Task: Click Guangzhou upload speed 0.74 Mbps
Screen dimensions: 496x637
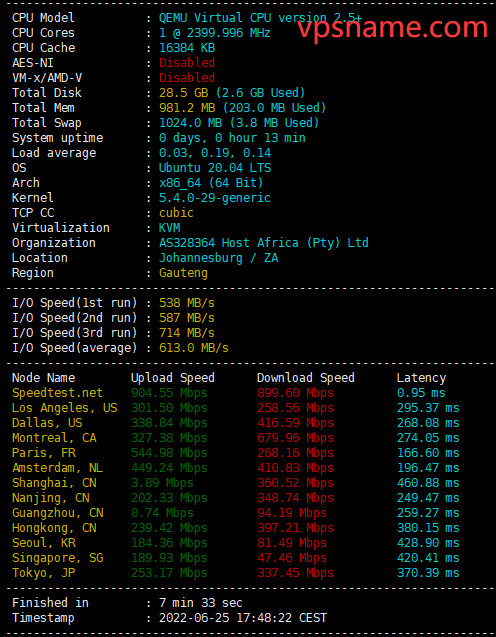Action: [x=162, y=514]
